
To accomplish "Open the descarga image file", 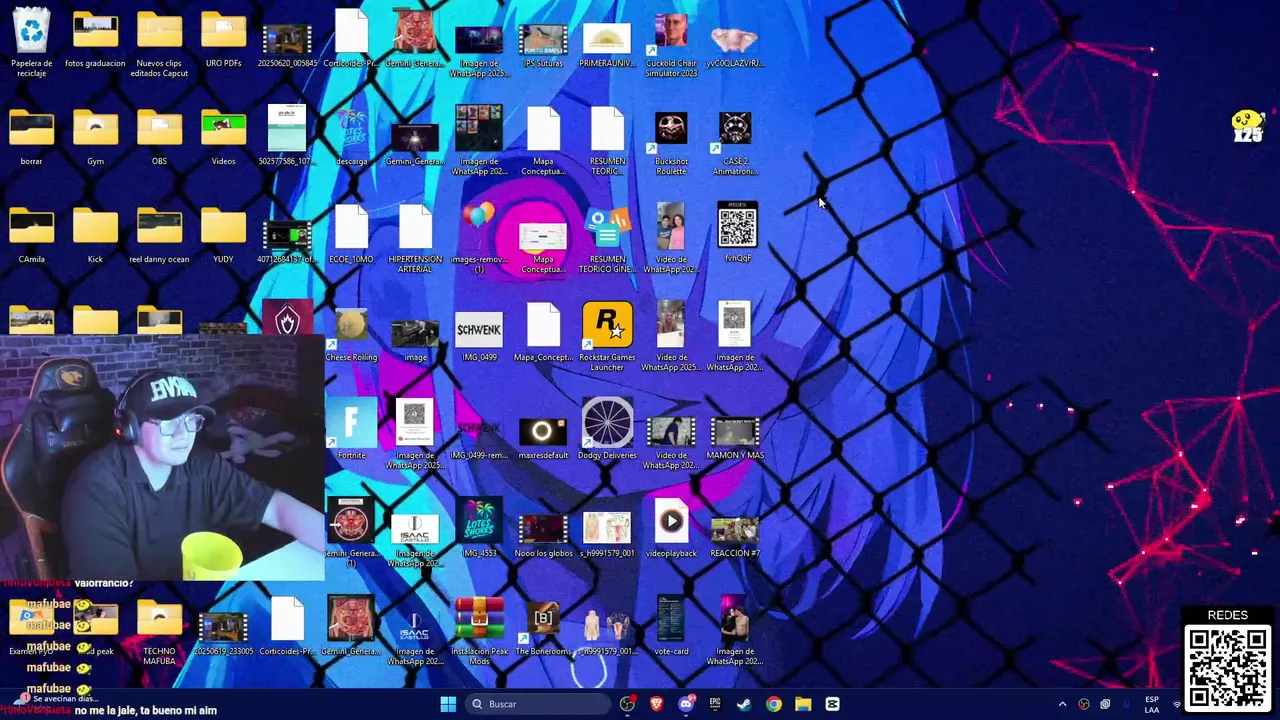I will click(x=351, y=137).
